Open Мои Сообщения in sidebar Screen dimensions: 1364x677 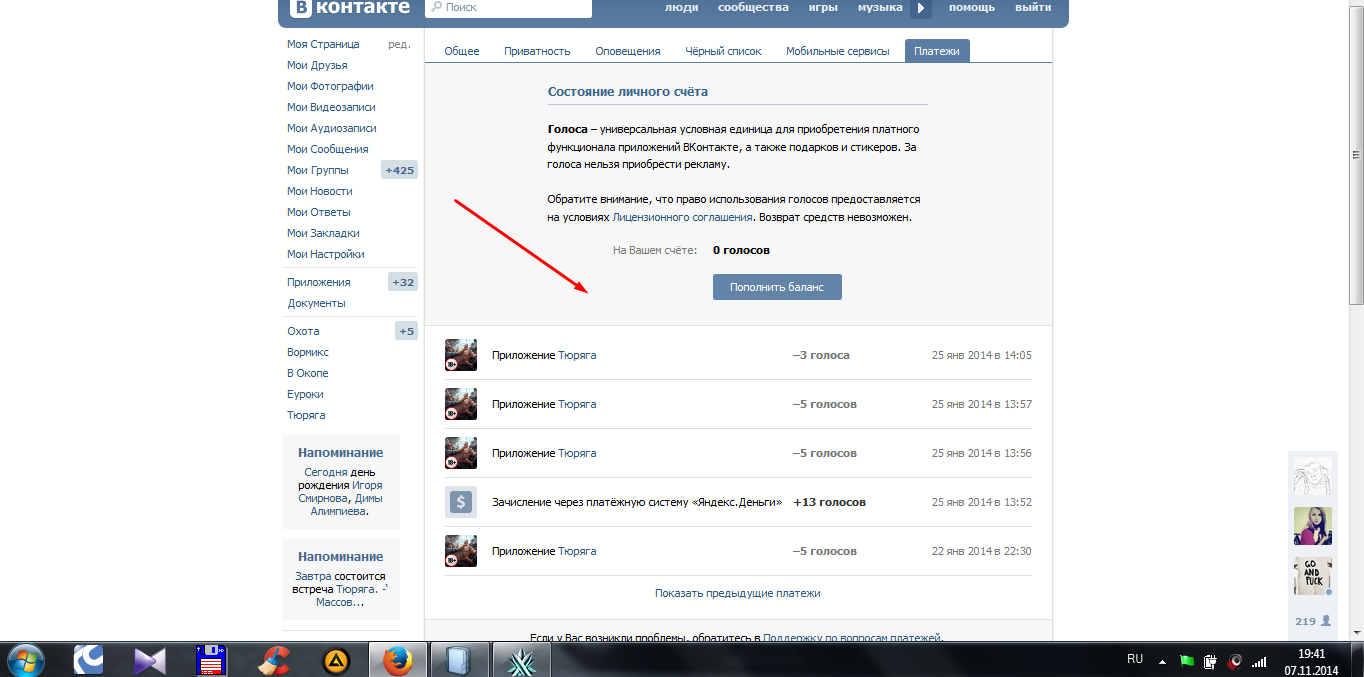click(x=328, y=149)
